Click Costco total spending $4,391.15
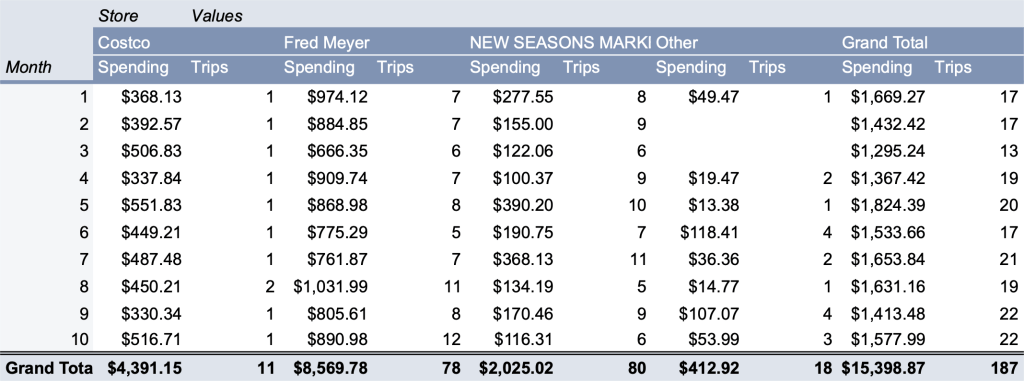 click(x=145, y=368)
